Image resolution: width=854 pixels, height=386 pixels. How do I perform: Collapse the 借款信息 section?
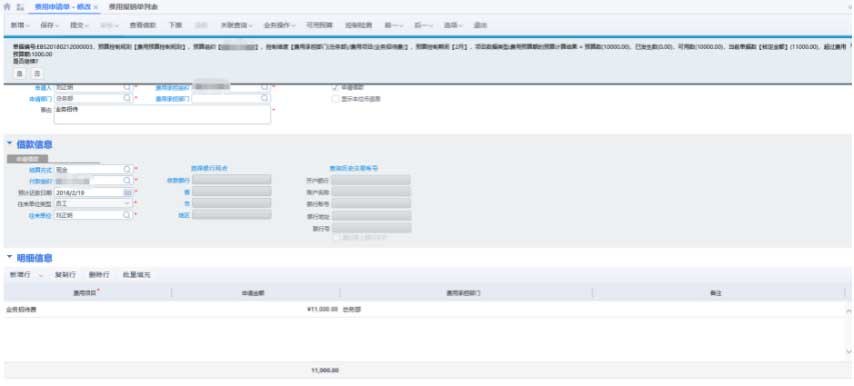[9, 144]
